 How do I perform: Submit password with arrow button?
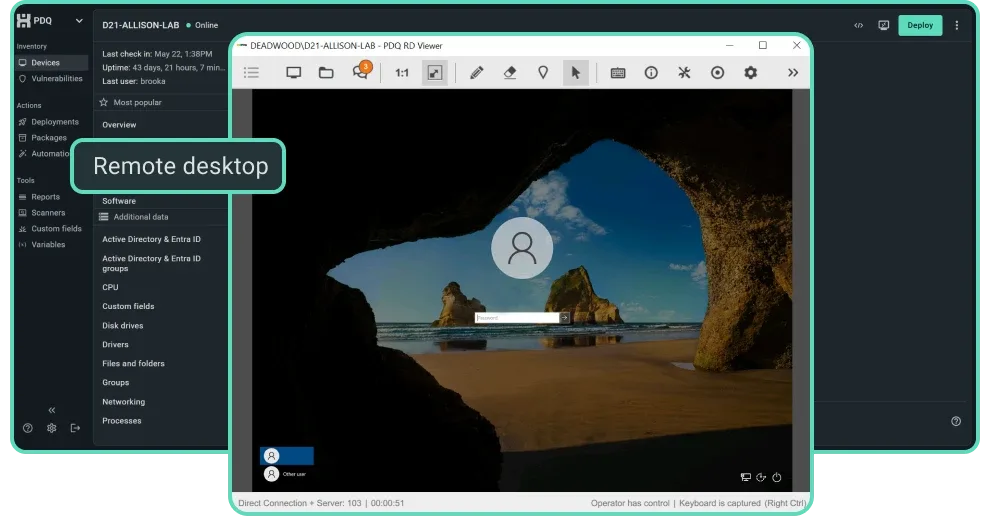pyautogui.click(x=564, y=318)
